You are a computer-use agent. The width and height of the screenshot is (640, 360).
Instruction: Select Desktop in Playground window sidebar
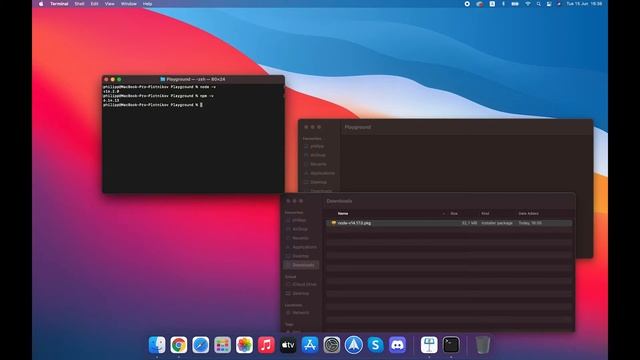click(x=318, y=182)
